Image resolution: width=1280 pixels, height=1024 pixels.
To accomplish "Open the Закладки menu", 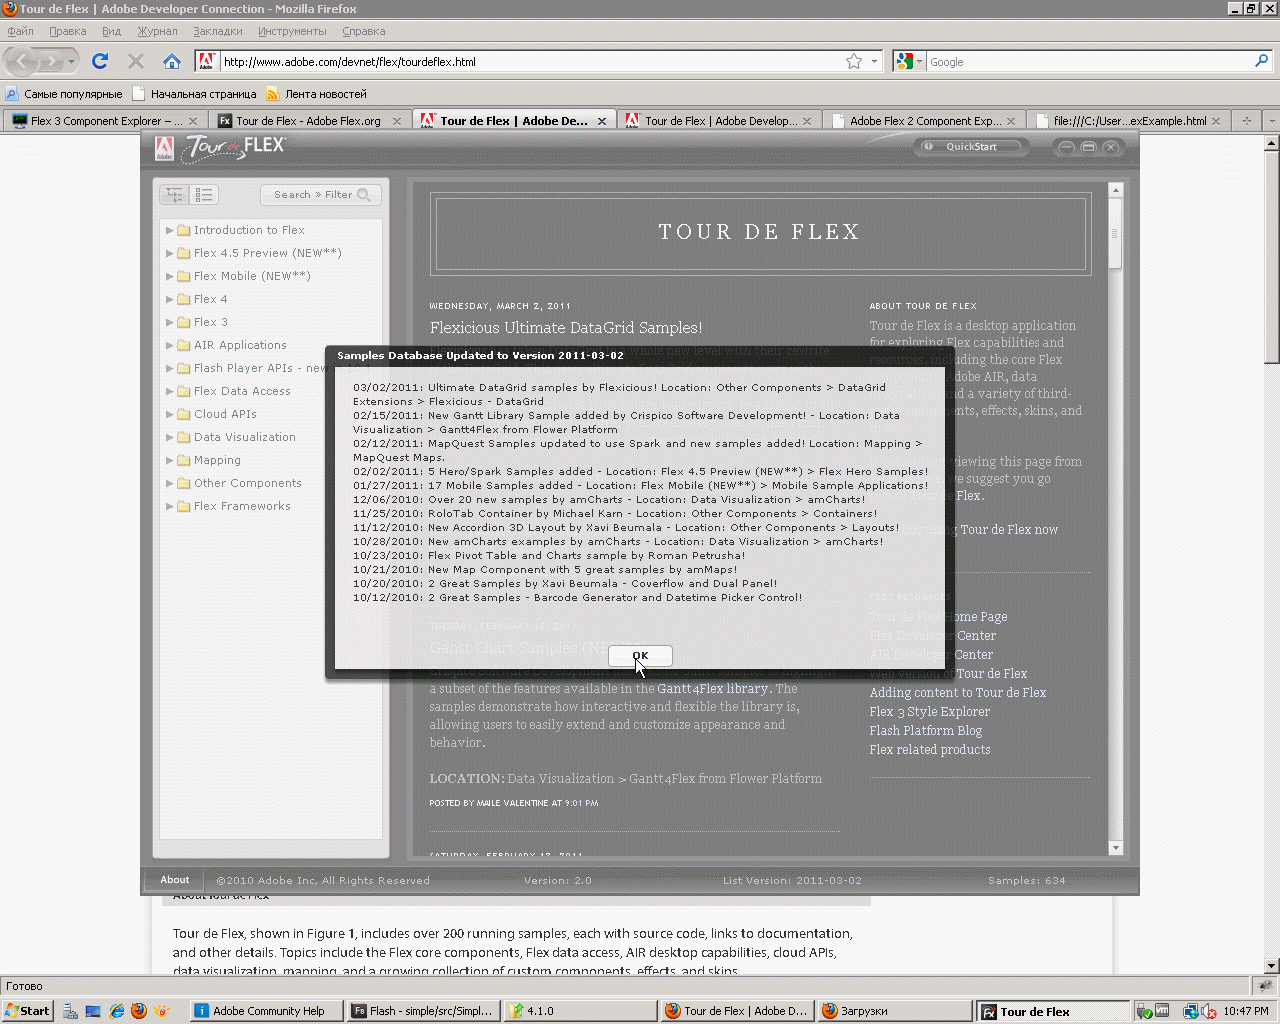I will coord(218,31).
